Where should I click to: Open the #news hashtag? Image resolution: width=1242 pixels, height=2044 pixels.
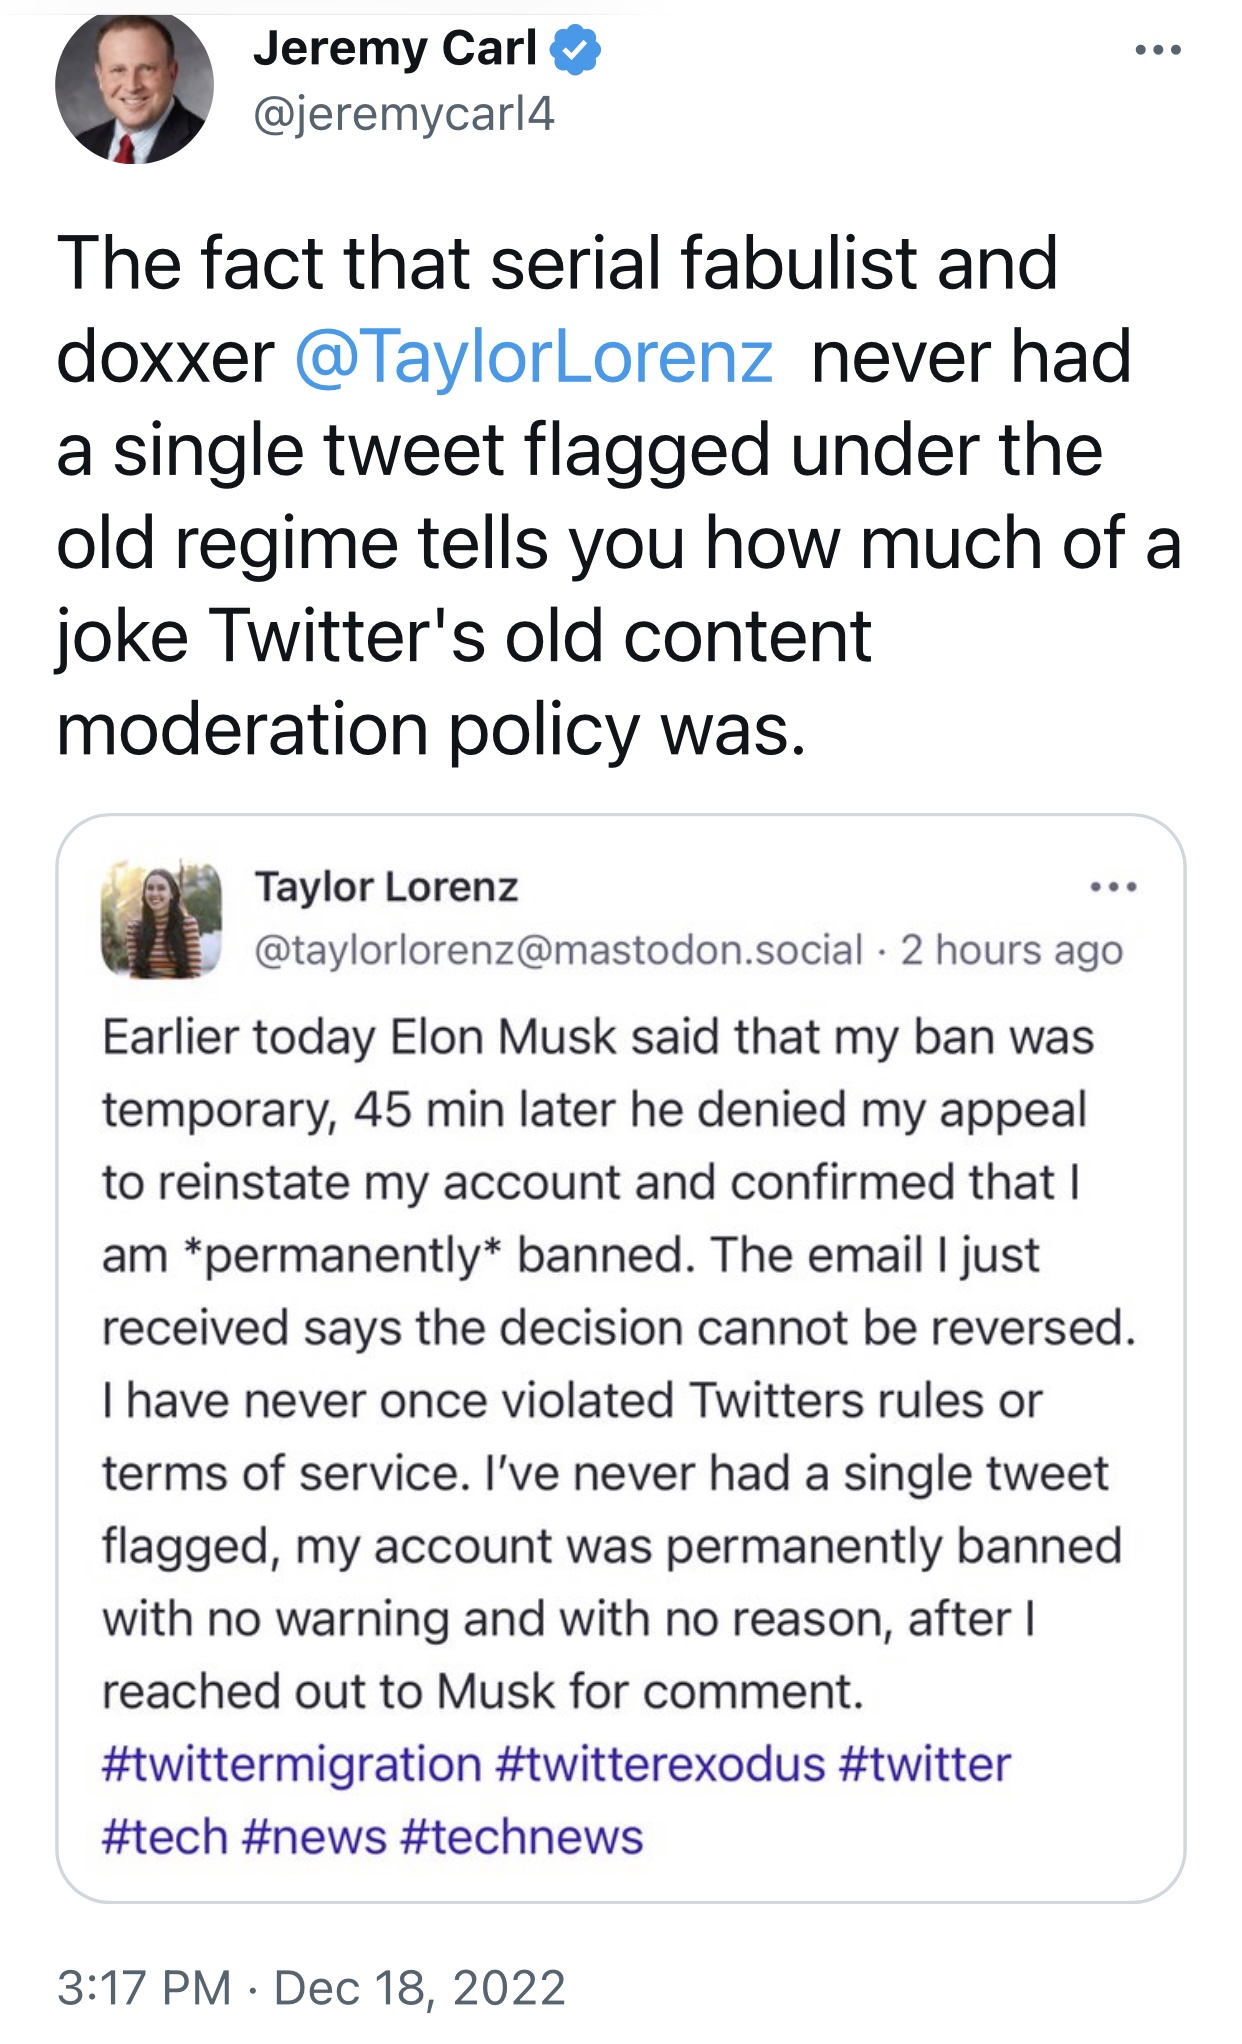[x=314, y=1838]
